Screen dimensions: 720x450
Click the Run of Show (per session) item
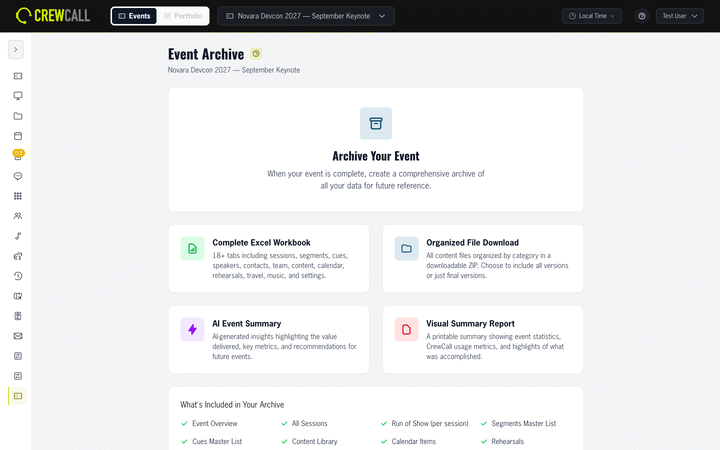pos(430,423)
